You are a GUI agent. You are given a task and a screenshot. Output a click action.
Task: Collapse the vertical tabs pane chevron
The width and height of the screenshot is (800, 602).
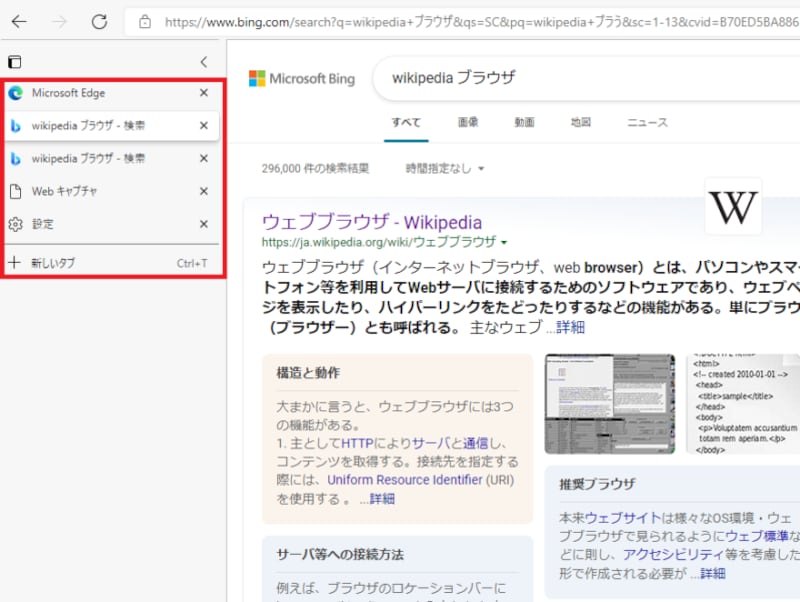tap(204, 62)
